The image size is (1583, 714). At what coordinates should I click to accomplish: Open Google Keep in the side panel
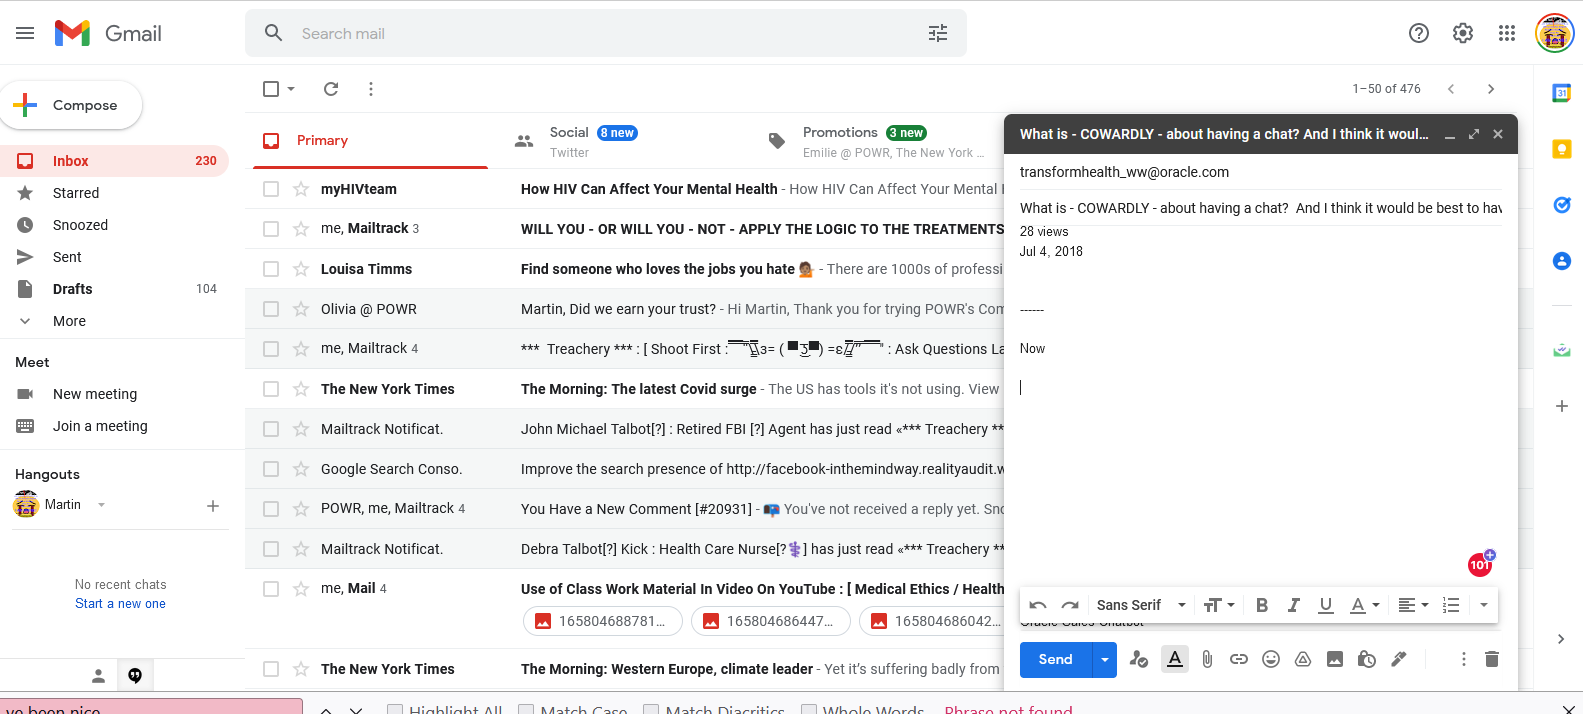coord(1561,149)
